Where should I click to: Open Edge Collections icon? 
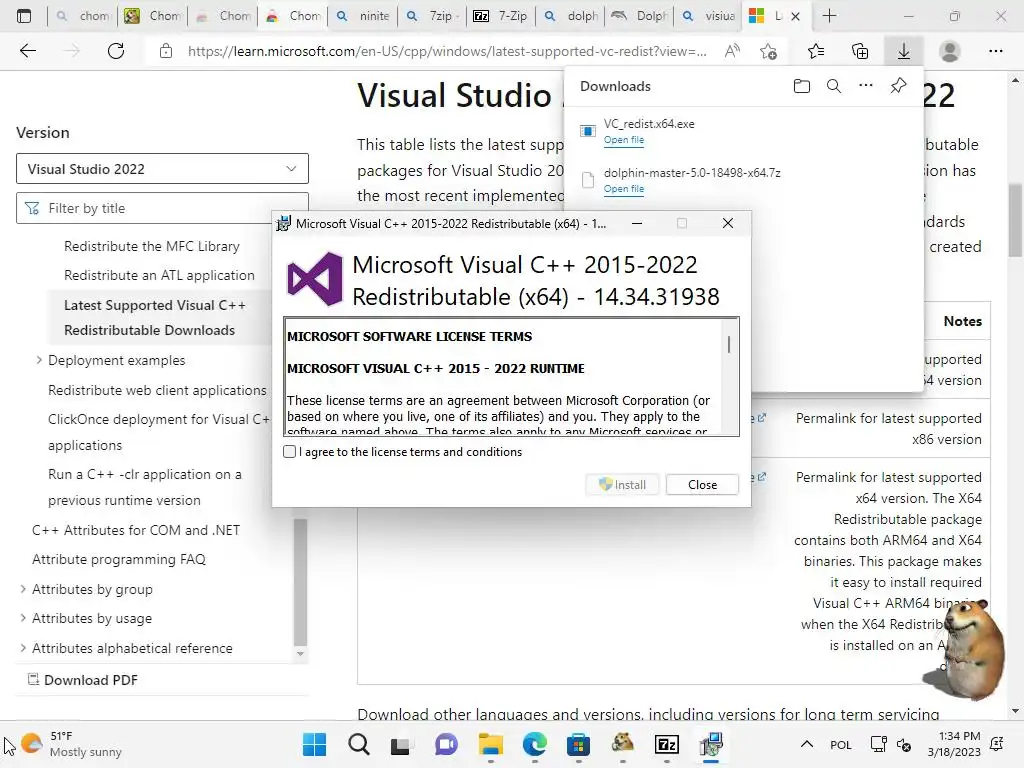pos(860,51)
